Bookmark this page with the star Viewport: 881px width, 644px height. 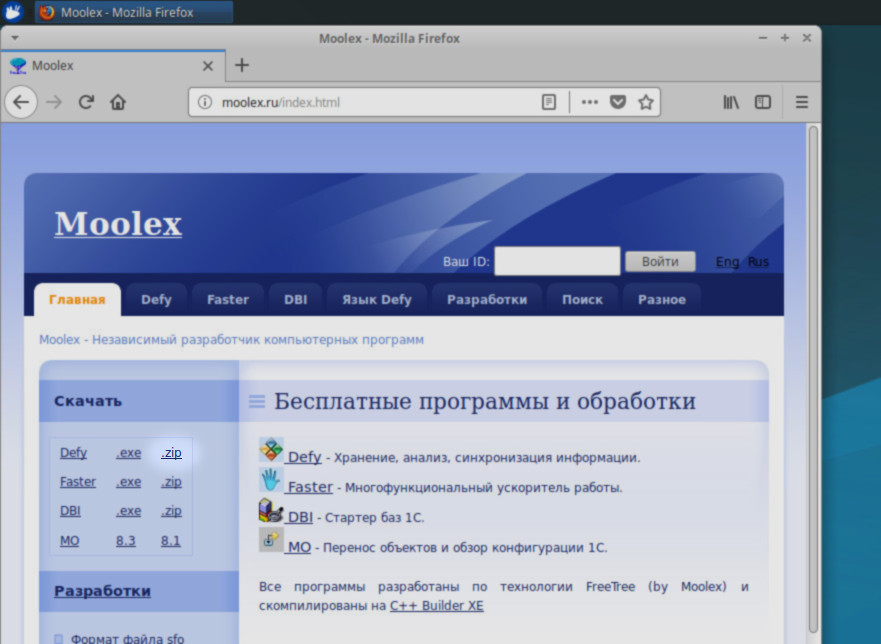(646, 102)
